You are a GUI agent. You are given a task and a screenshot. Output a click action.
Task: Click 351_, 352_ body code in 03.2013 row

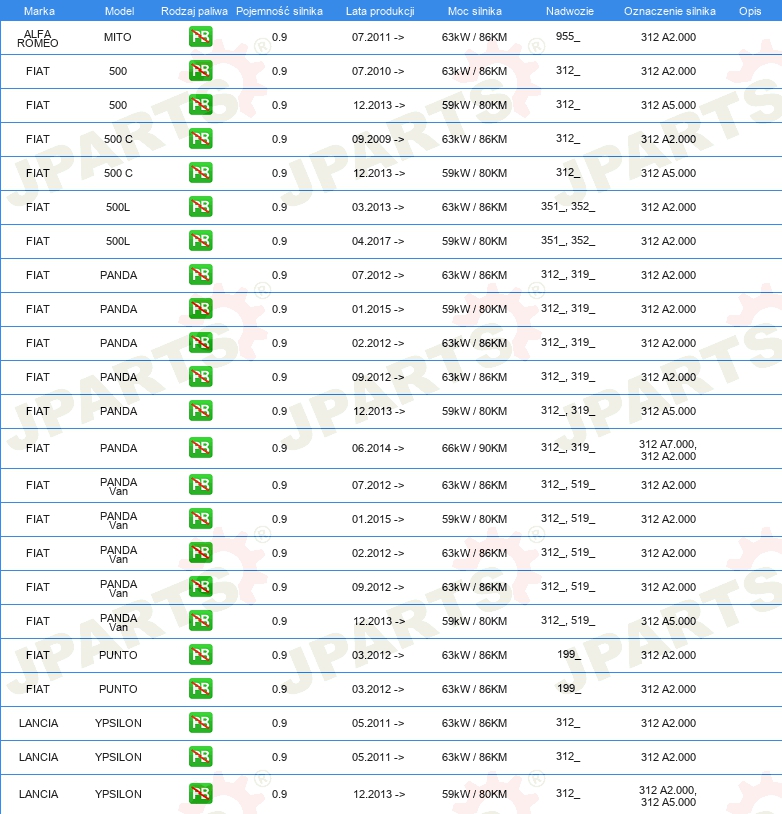pyautogui.click(x=568, y=207)
